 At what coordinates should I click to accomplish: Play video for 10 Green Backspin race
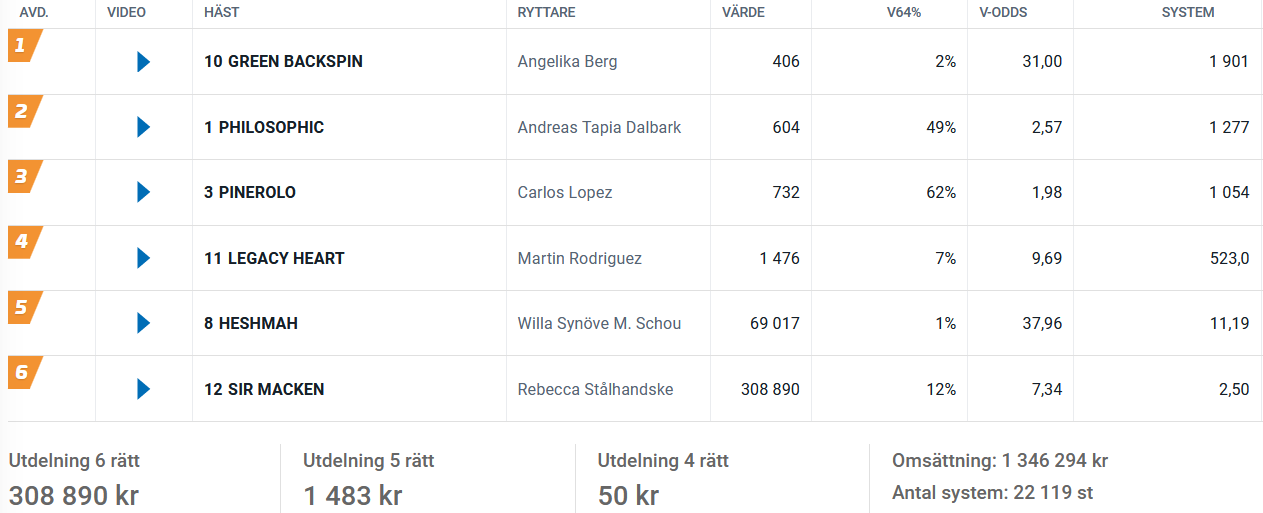[143, 62]
